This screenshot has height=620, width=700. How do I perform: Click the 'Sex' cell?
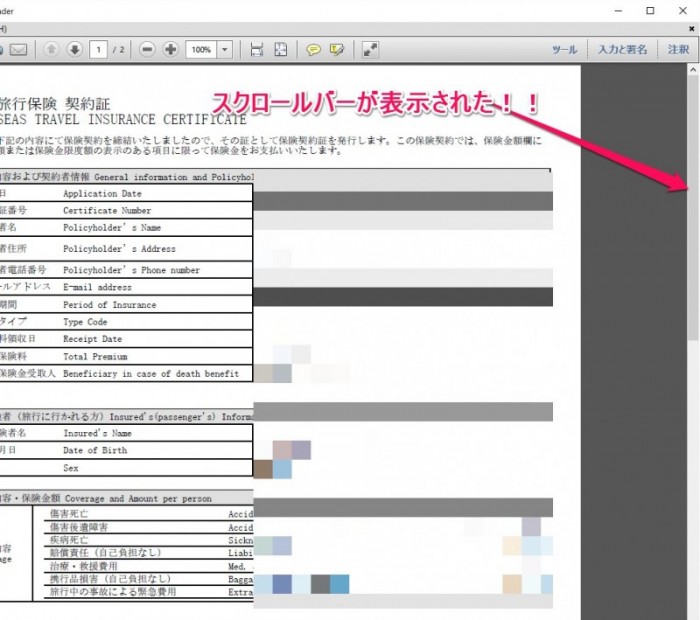(71, 468)
